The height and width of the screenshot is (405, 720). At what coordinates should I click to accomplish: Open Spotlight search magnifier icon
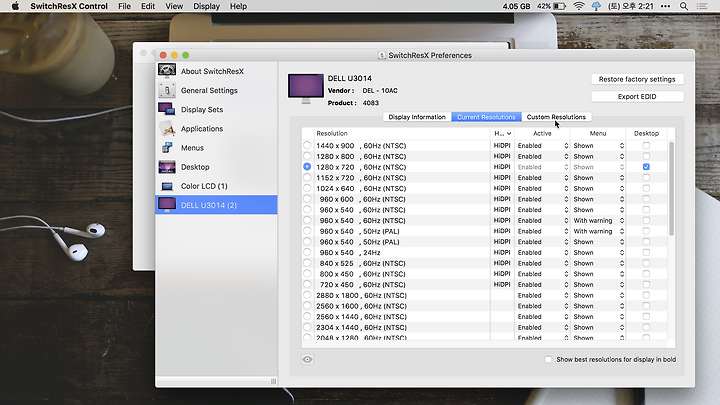684,6
